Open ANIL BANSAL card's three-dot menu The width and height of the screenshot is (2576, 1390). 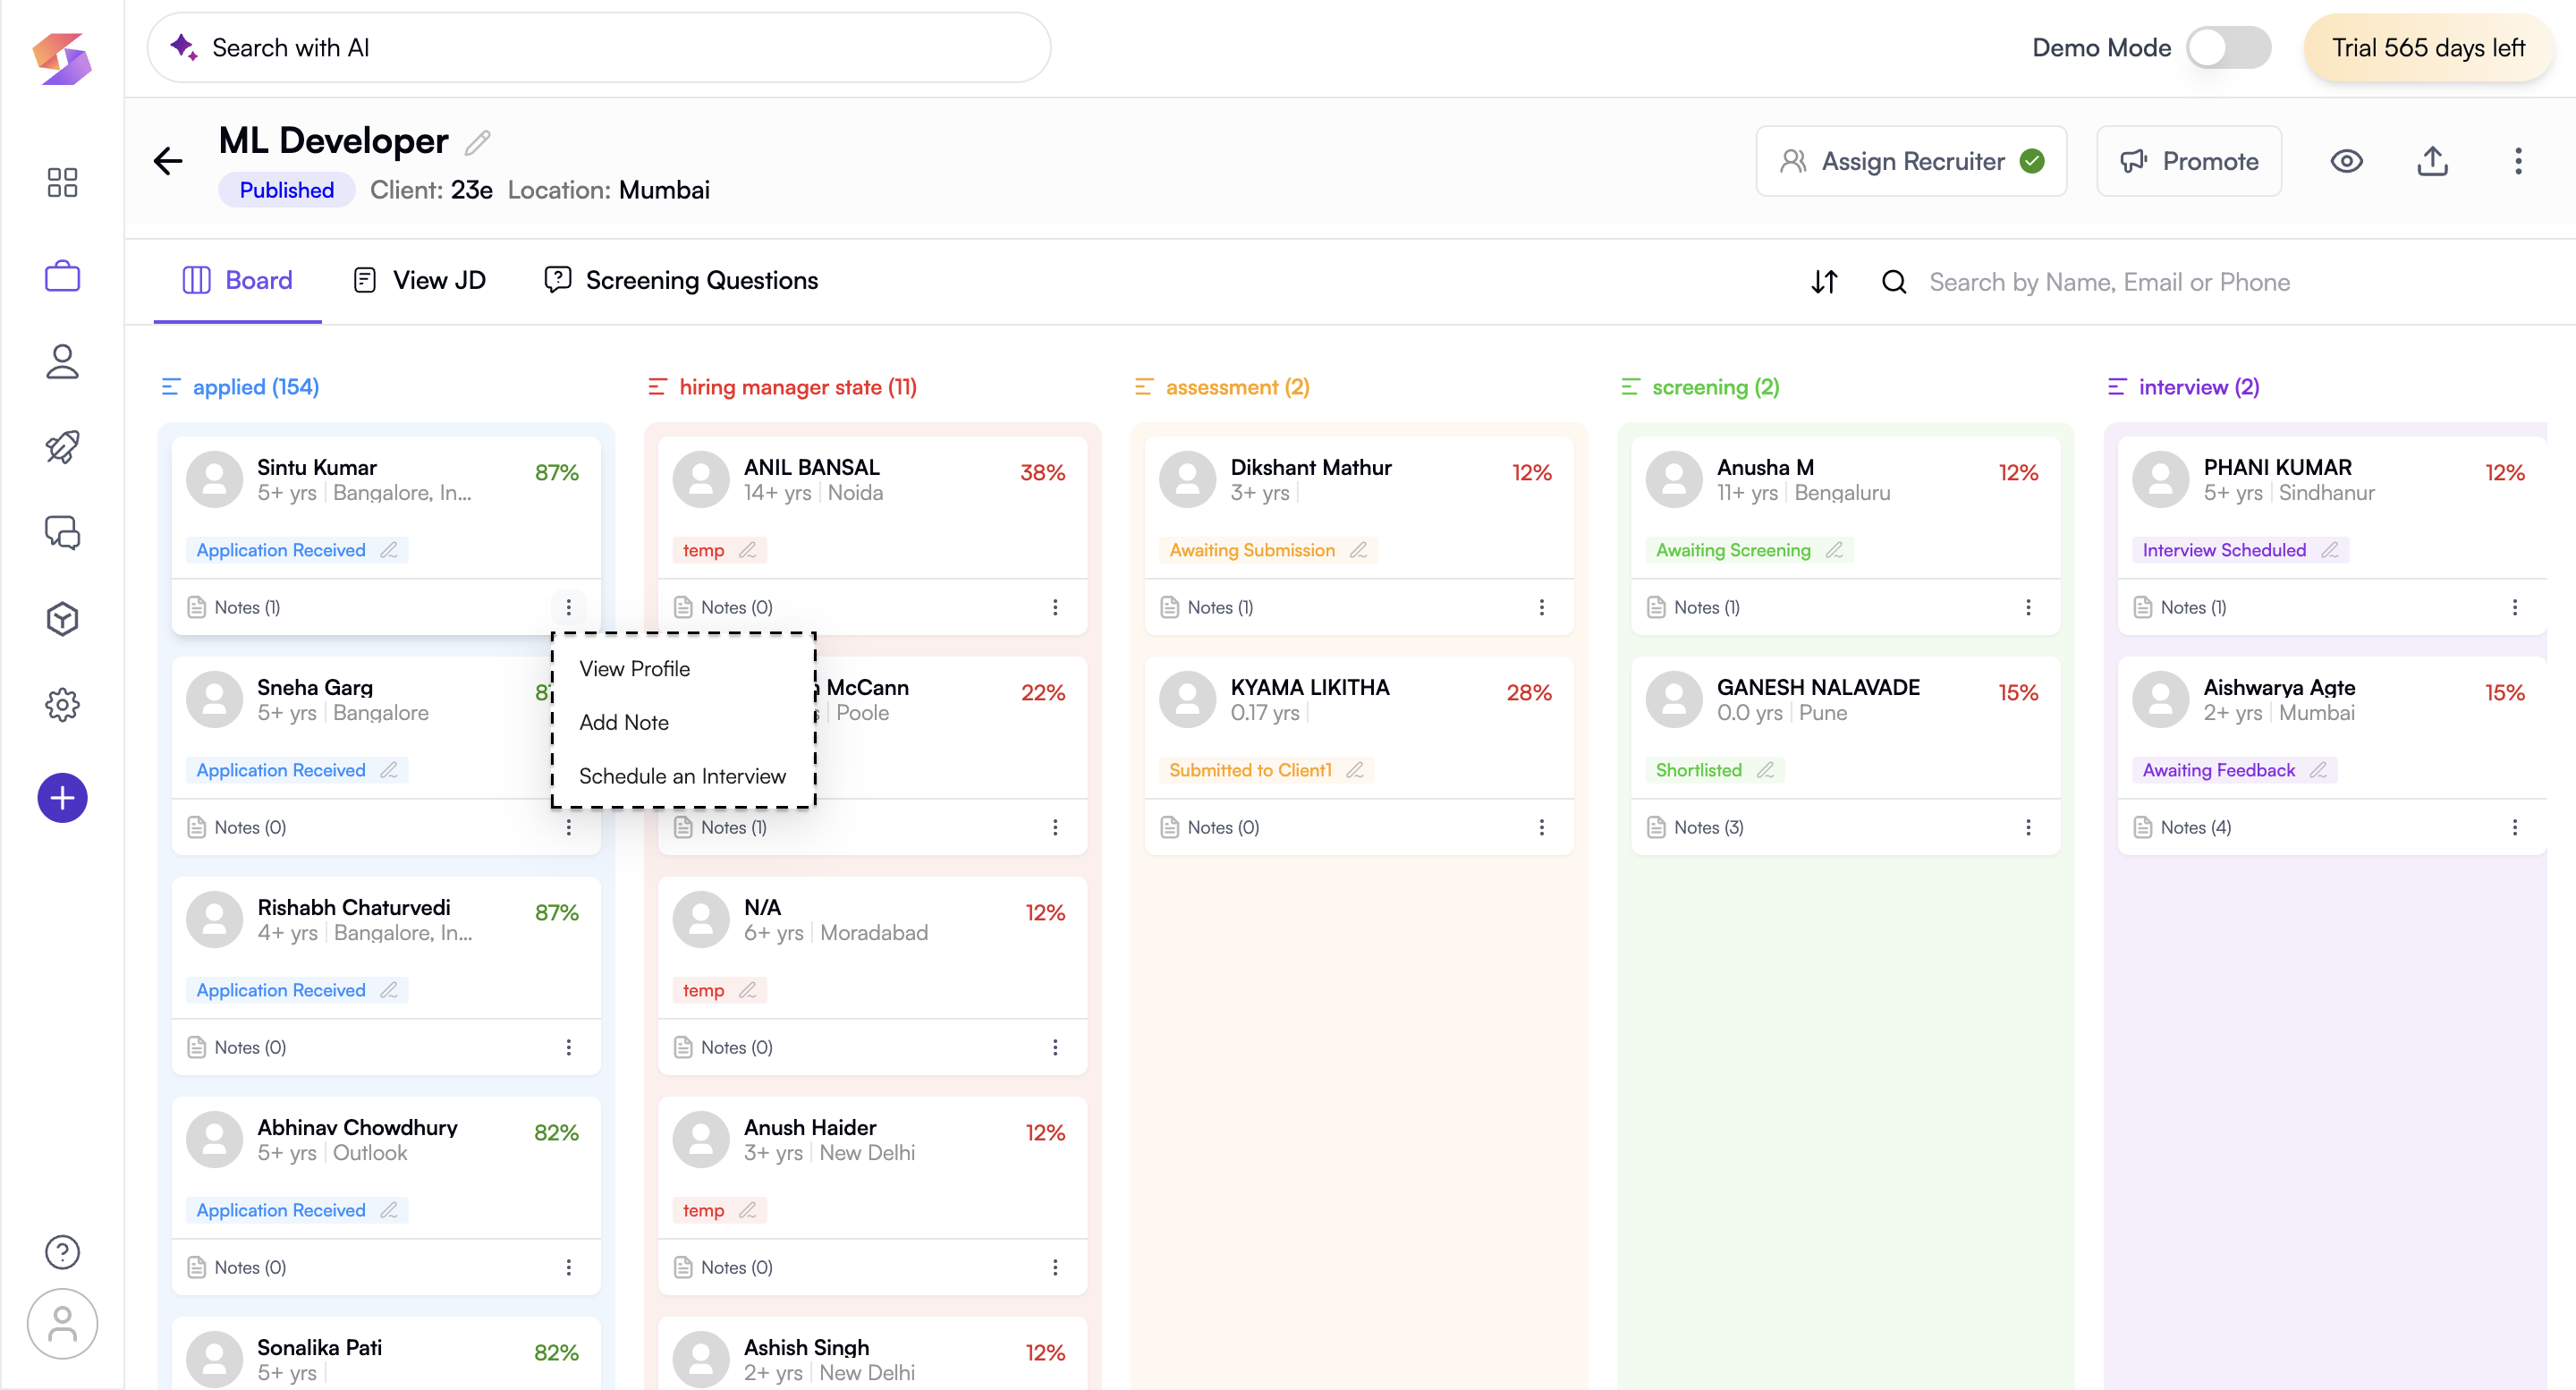[x=1055, y=607]
